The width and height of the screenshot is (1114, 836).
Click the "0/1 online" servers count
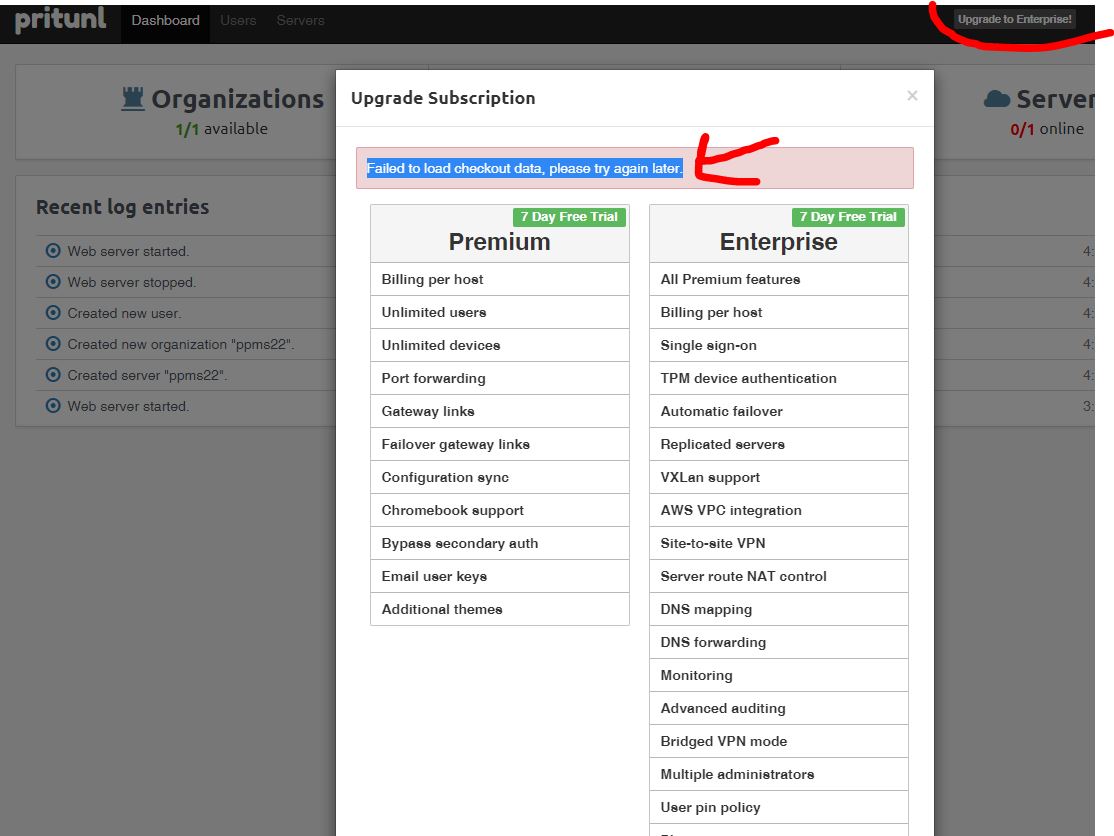pyautogui.click(x=1047, y=129)
